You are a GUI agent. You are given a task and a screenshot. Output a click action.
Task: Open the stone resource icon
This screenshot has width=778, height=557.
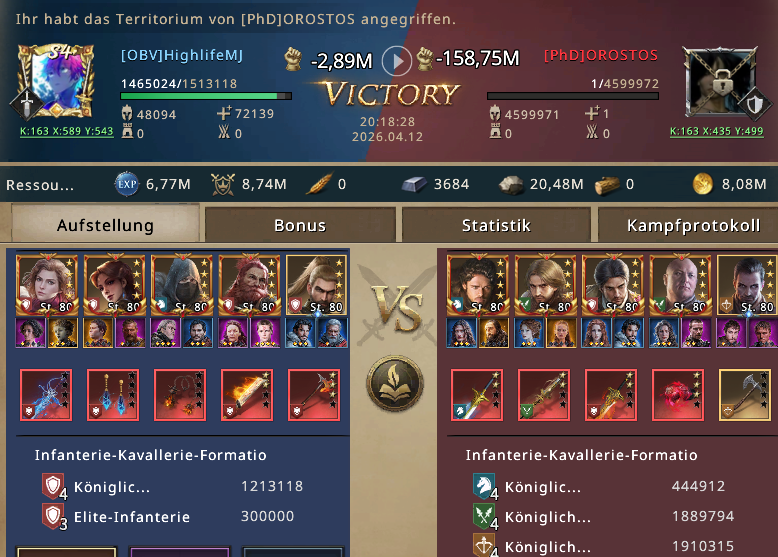coord(511,185)
